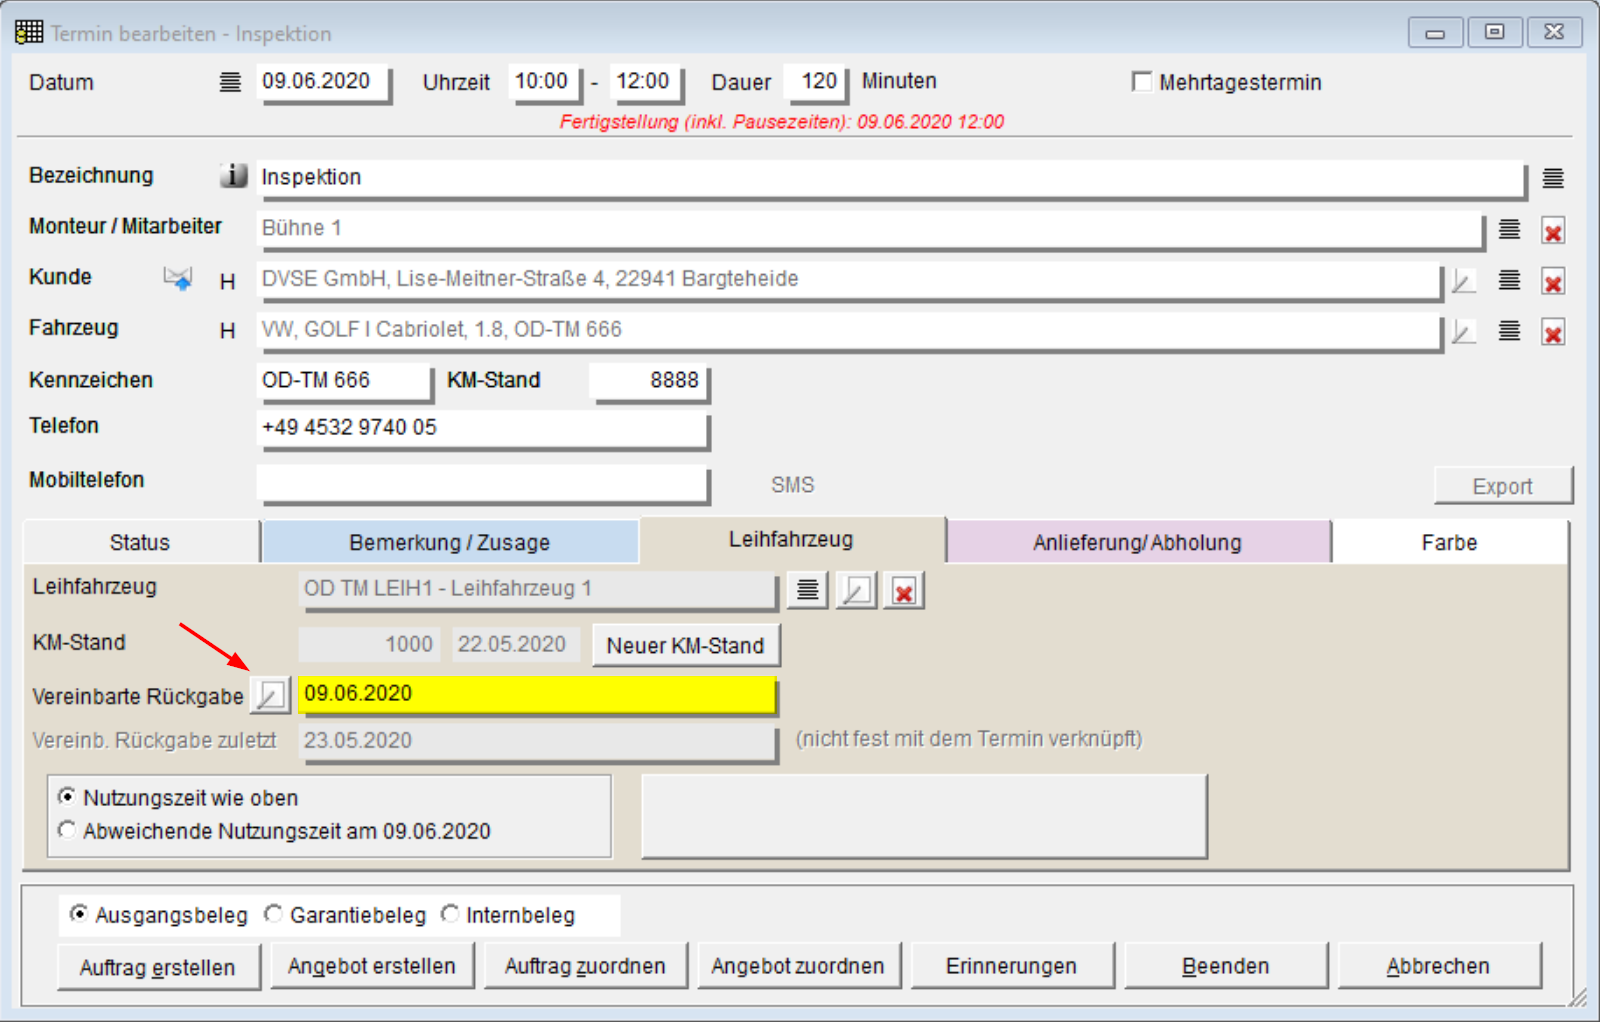
Task: Open Erinnerungen button
Action: click(x=1012, y=966)
